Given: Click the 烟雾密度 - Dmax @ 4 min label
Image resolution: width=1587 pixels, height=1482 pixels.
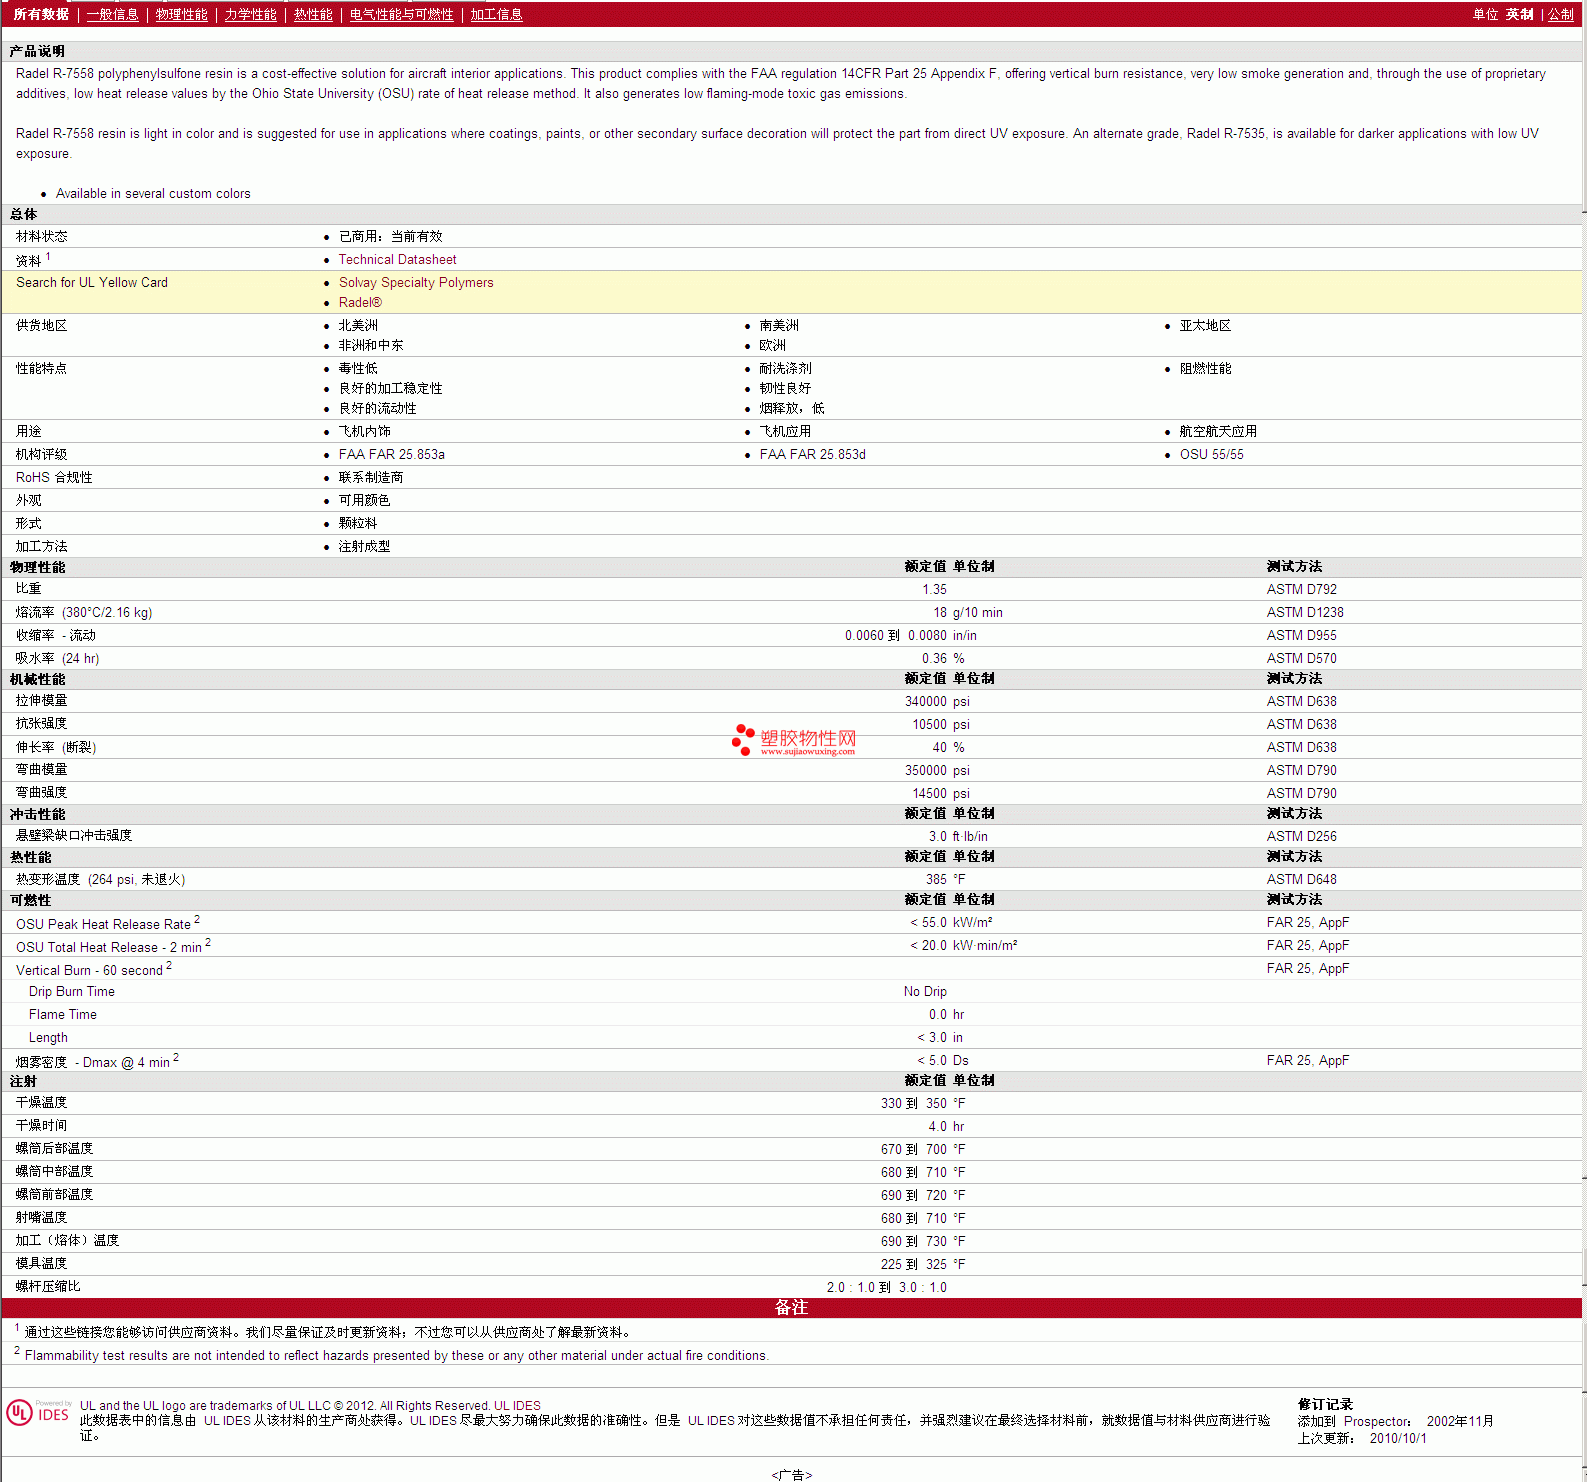Looking at the screenshot, I should pyautogui.click(x=92, y=1062).
